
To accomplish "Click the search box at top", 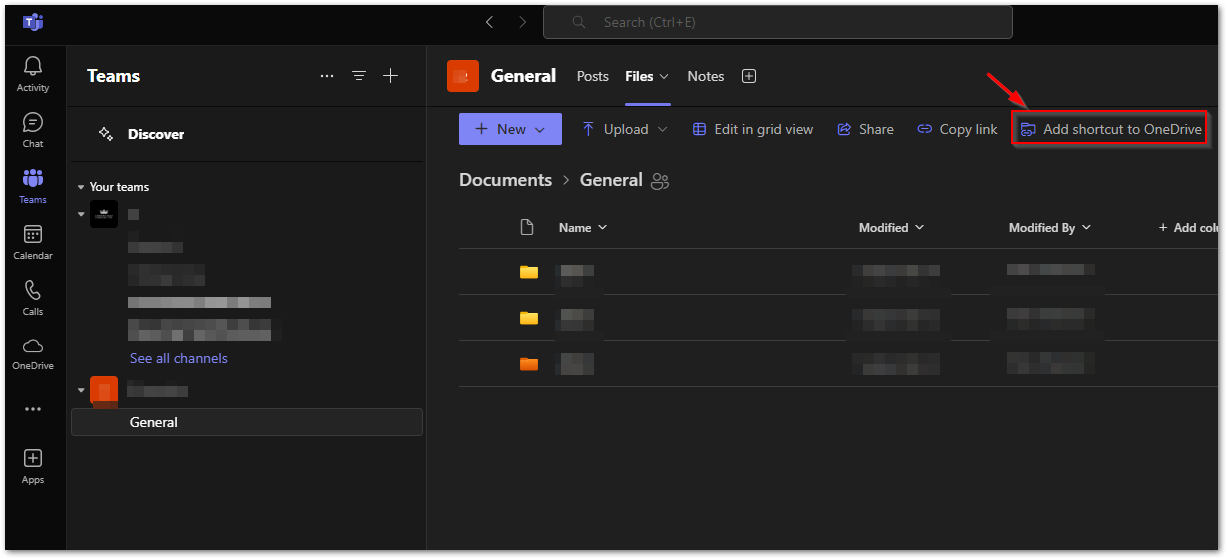I will (777, 22).
